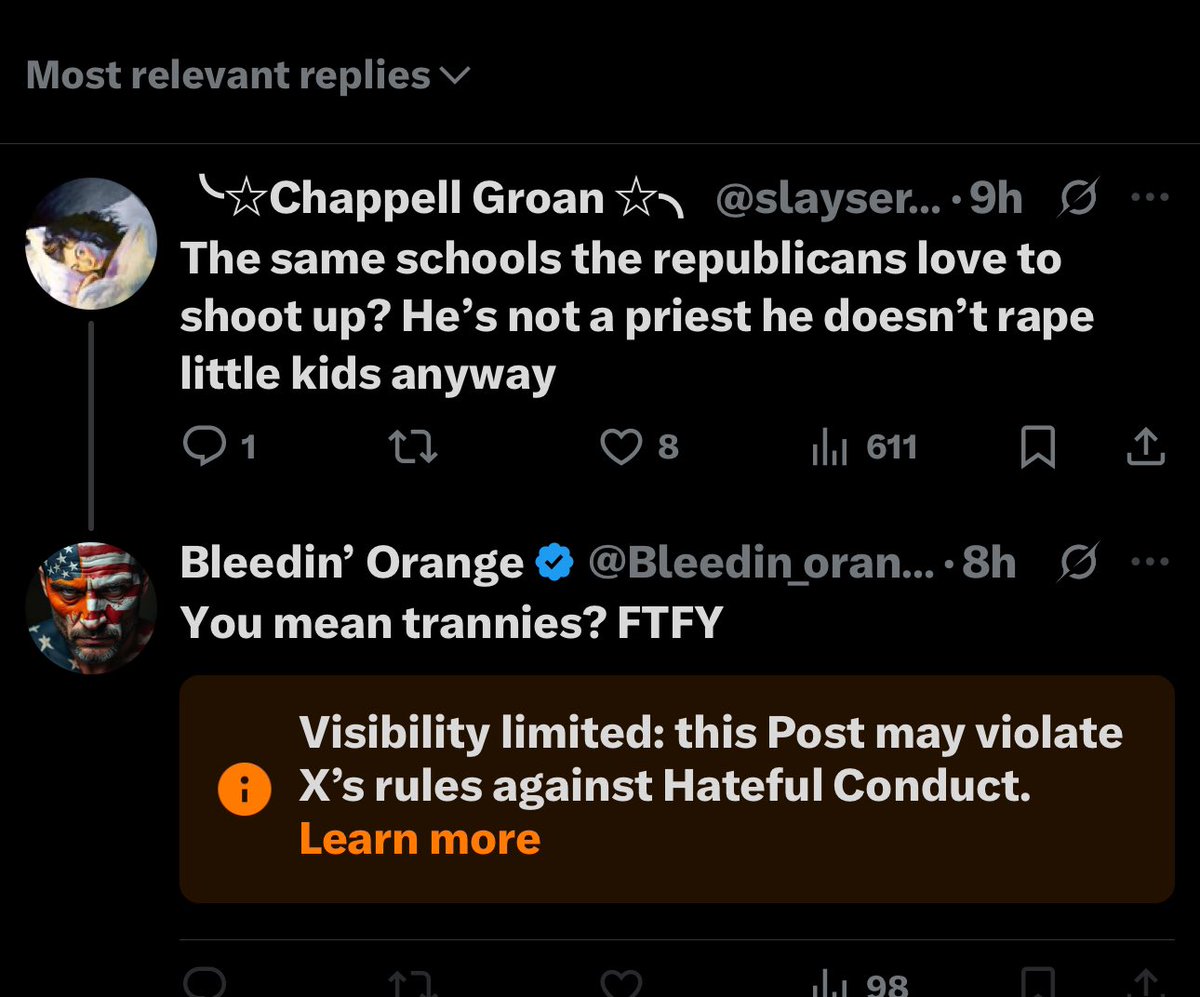Open Chappell Groan's profile picture

coord(91,245)
